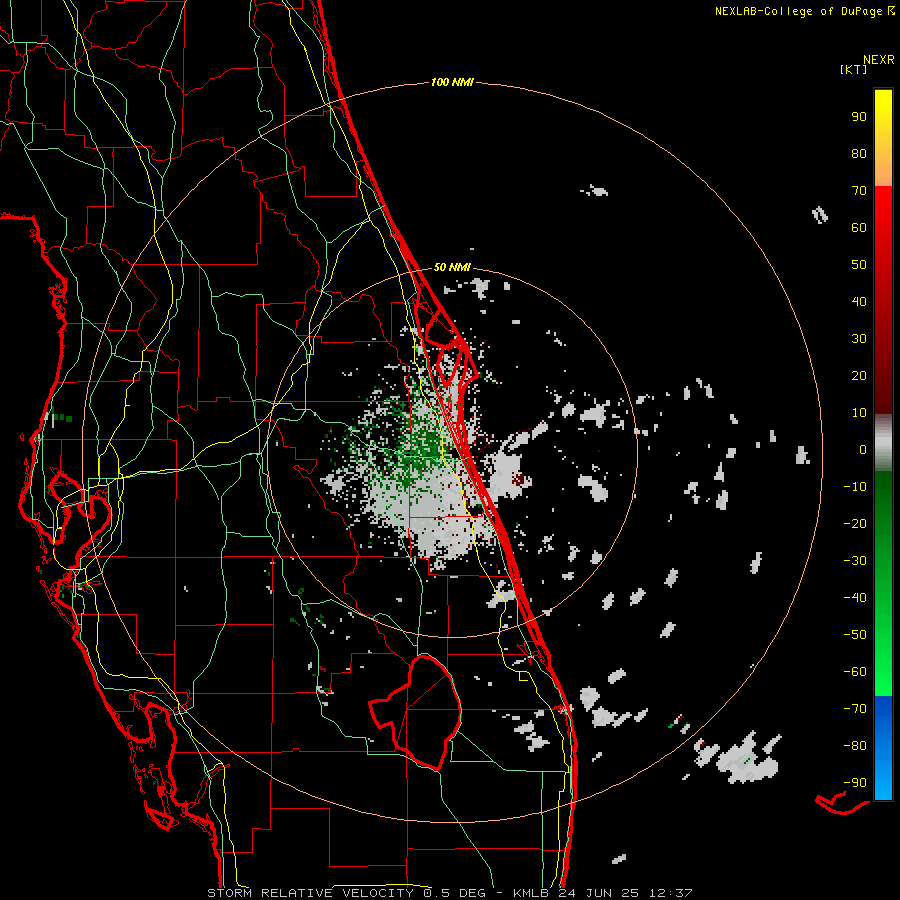Click the 60 value on velocity scale
This screenshot has height=900, width=900.
859,228
